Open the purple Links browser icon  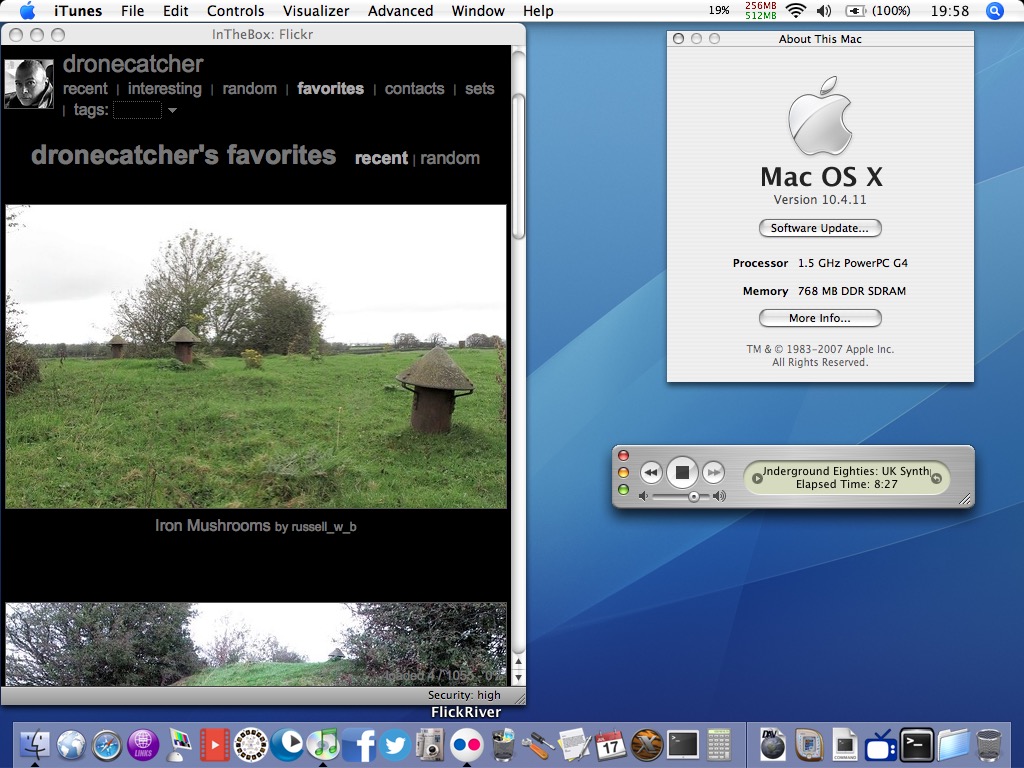(143, 744)
